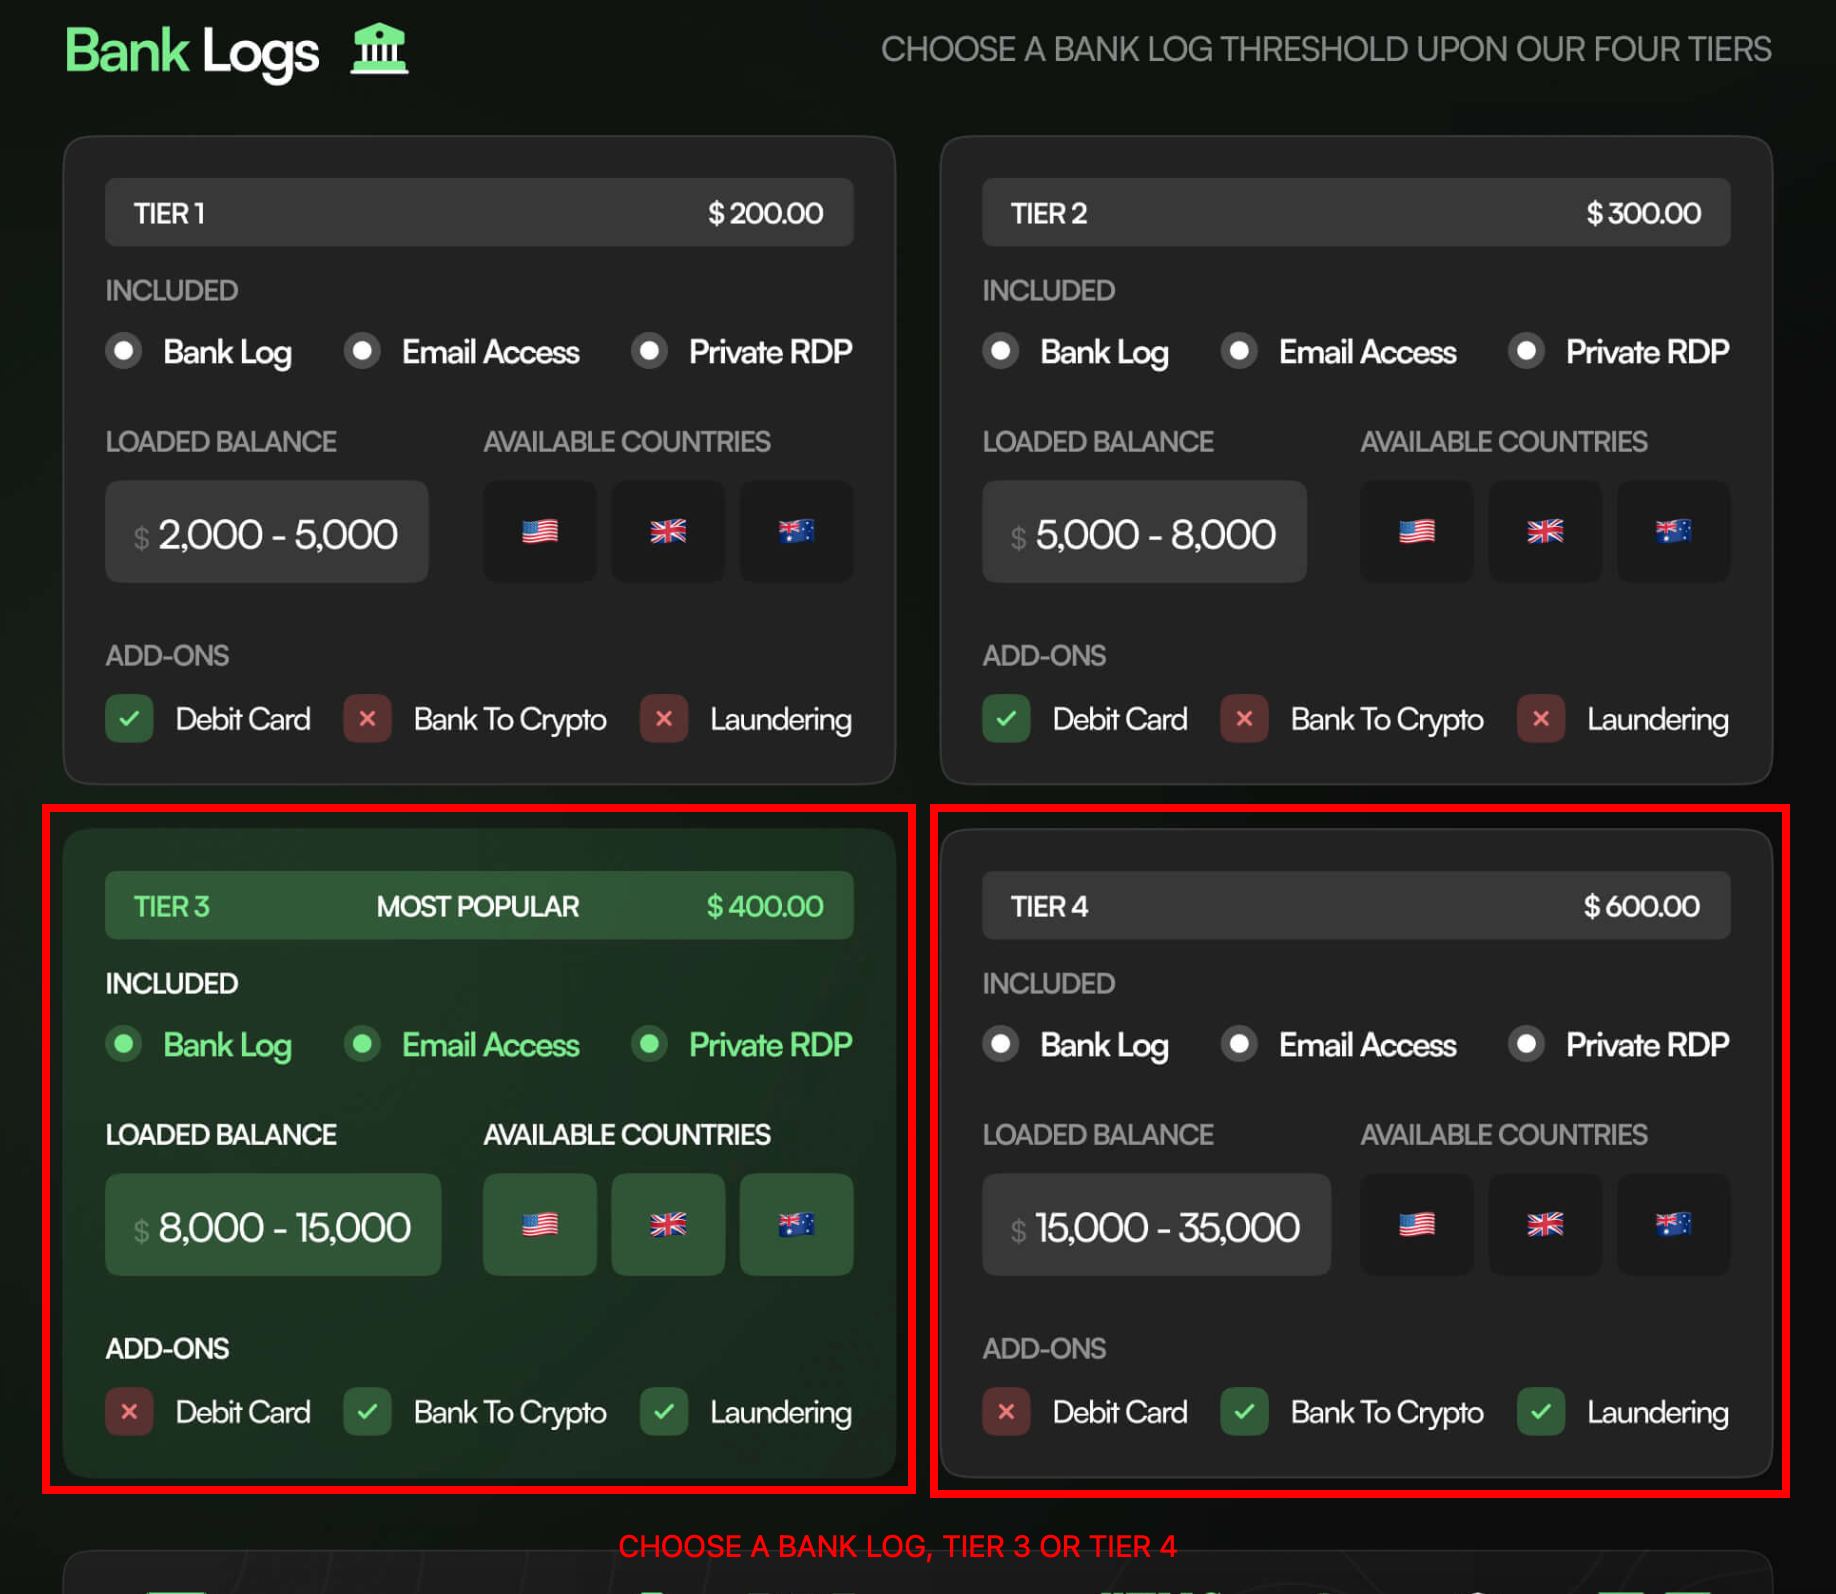Image resolution: width=1836 pixels, height=1594 pixels.
Task: Select the UK flag in Tier 3
Action: [x=668, y=1224]
